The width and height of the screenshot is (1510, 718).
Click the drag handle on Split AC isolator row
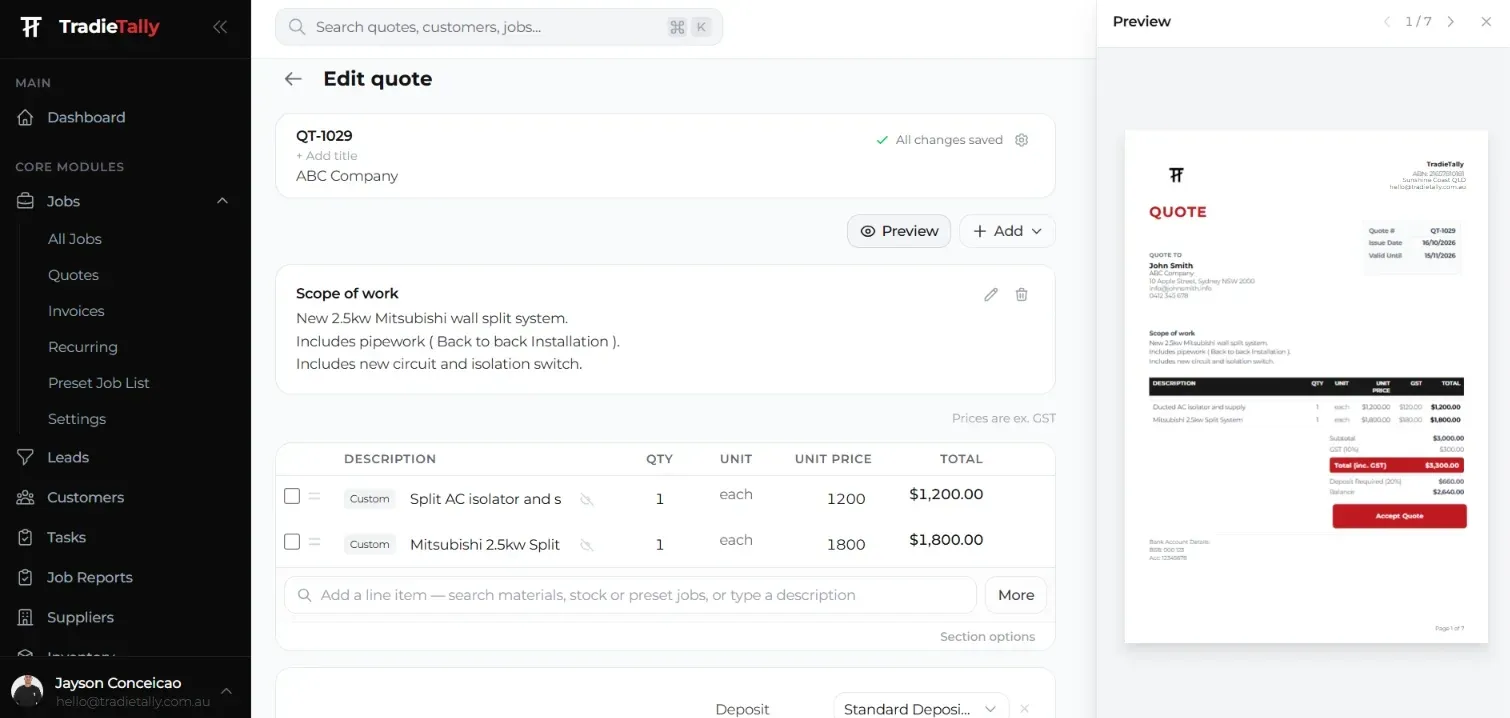pos(314,496)
